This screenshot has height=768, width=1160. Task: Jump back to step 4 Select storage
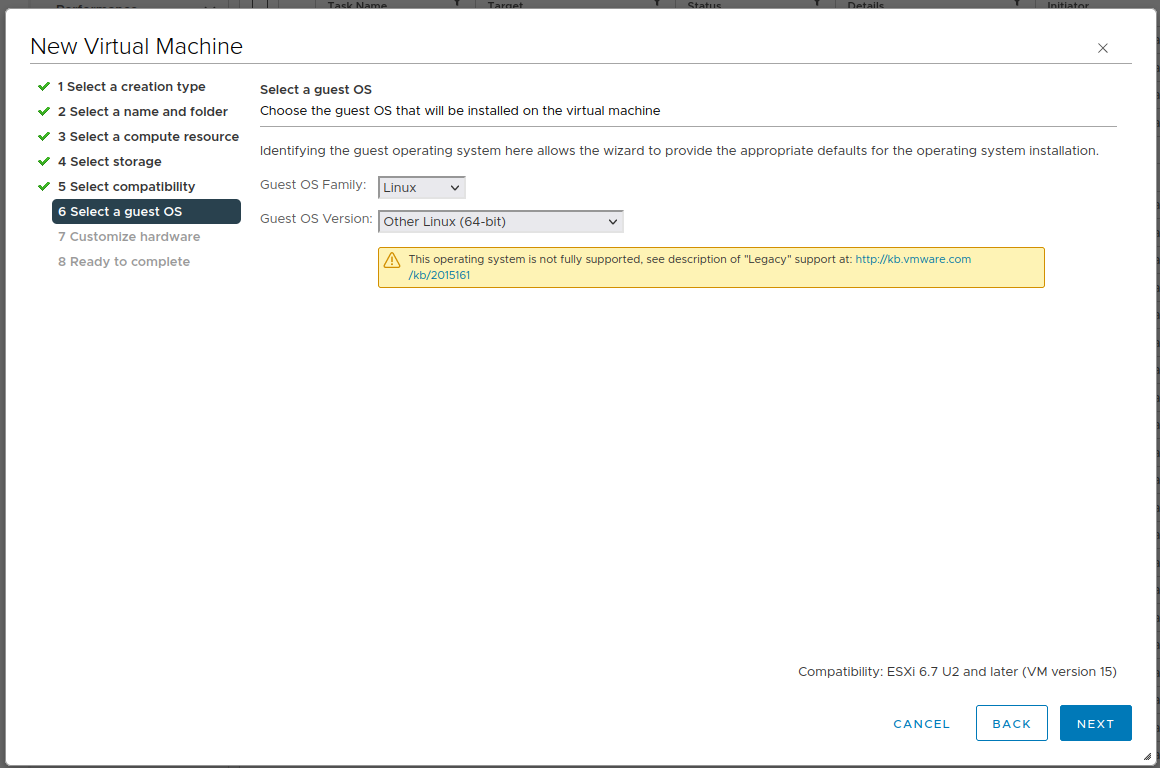pyautogui.click(x=109, y=162)
